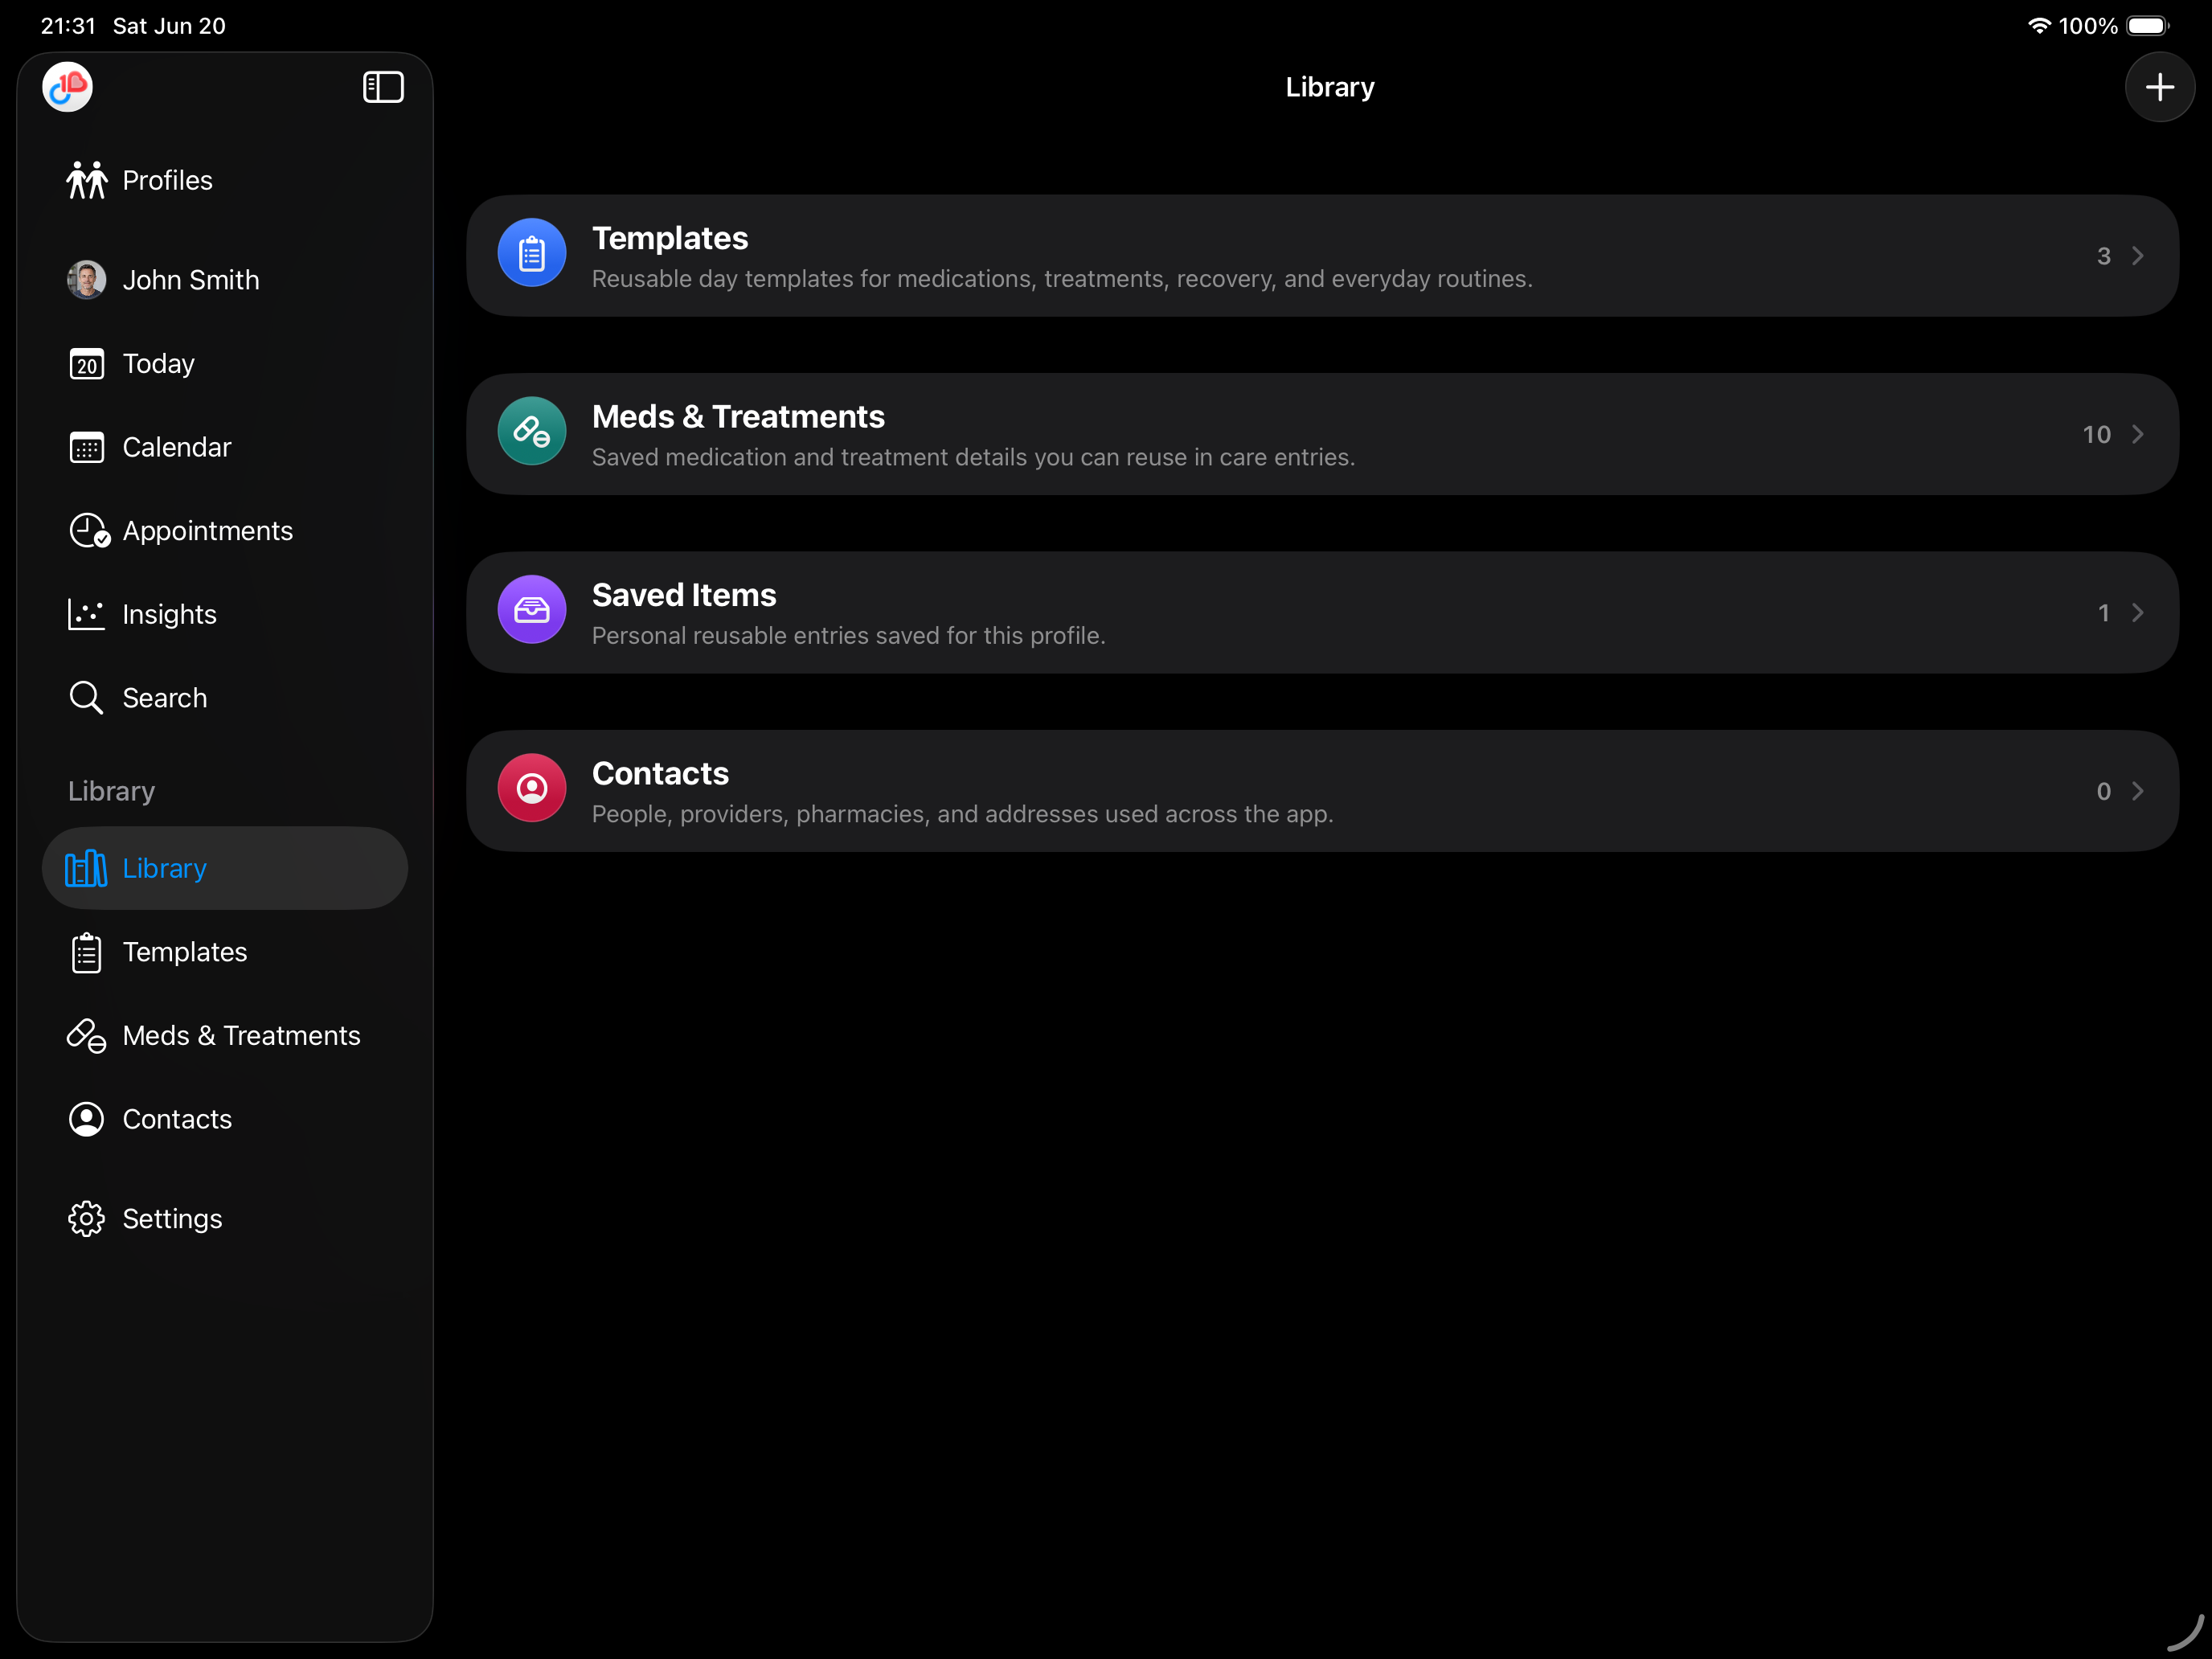Expand Saved Items via its chevron
The image size is (2212, 1659).
(x=2138, y=613)
